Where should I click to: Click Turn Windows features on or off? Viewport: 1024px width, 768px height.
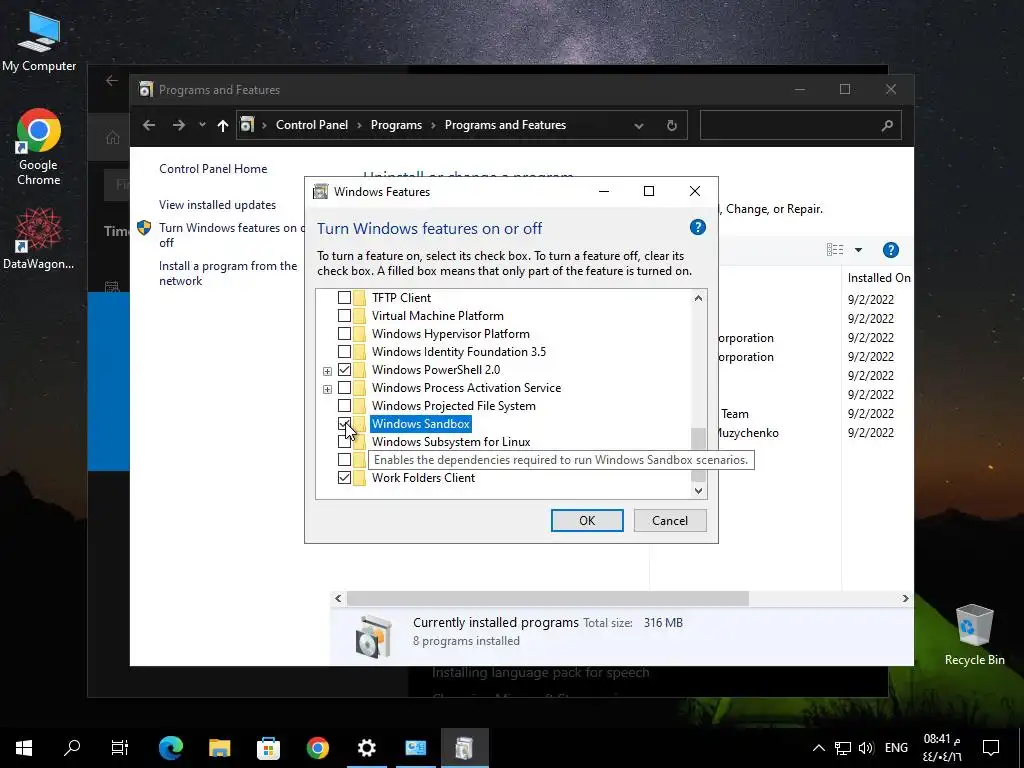231,235
